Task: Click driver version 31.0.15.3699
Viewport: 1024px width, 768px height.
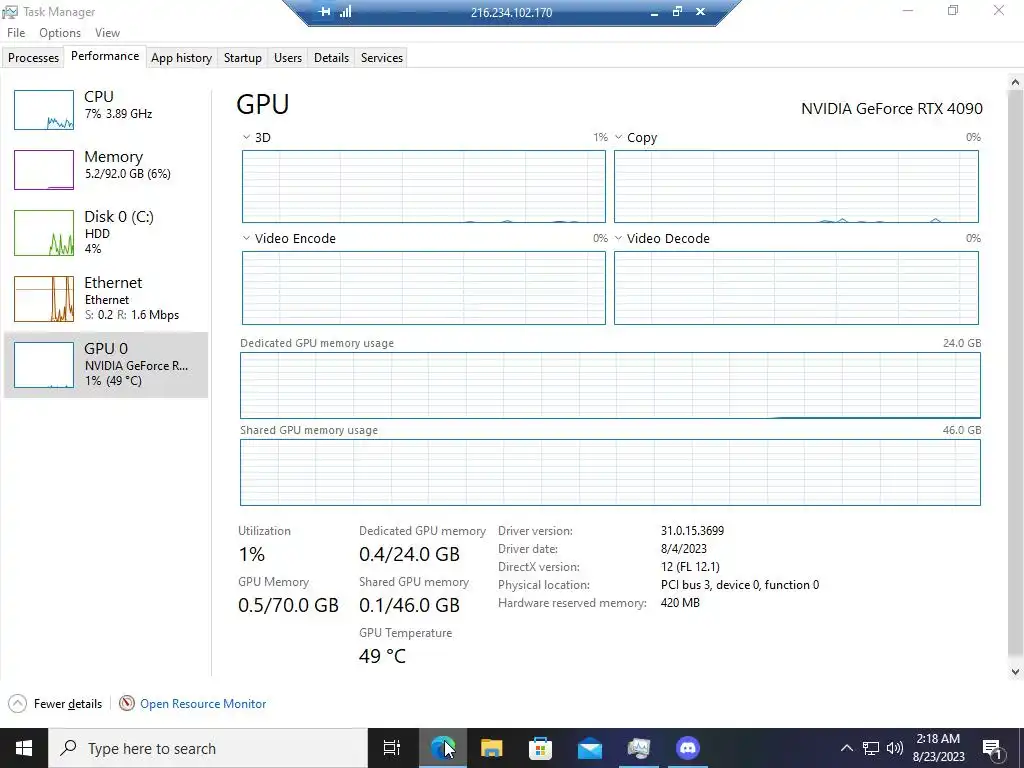Action: (692, 531)
